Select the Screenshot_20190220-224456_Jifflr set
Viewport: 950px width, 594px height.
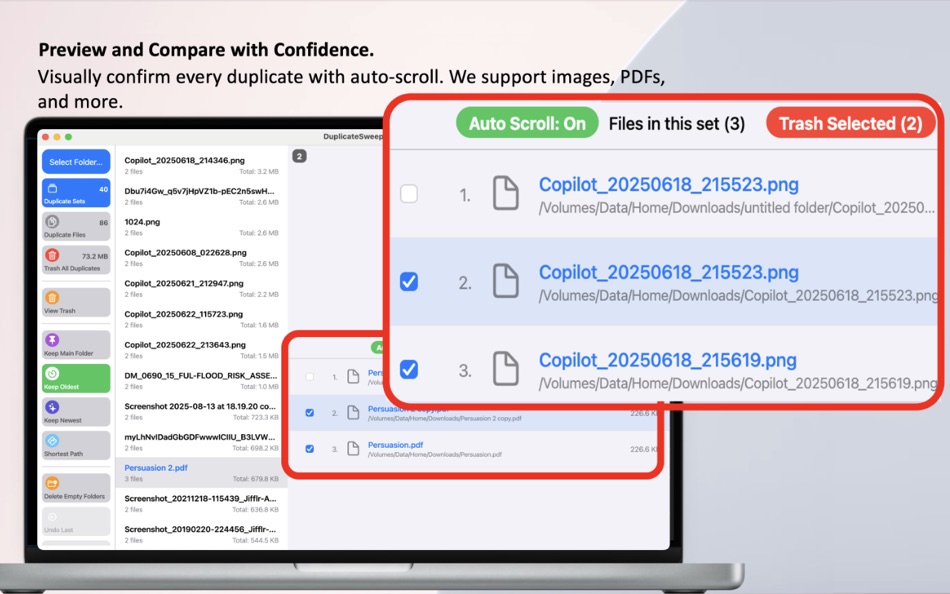tap(201, 534)
